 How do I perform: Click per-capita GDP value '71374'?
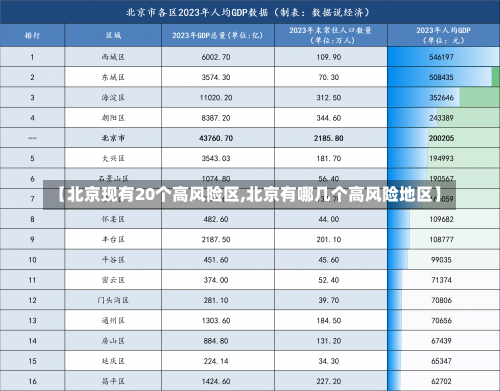(x=441, y=280)
